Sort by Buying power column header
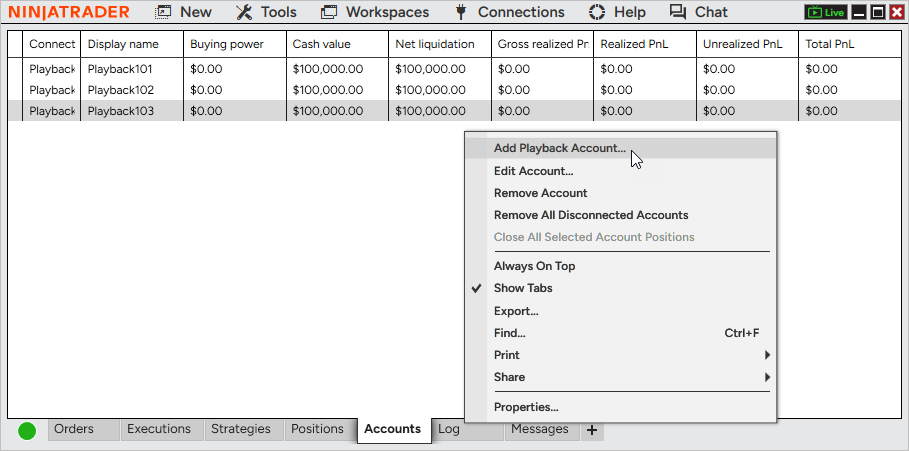Viewport: 909px width, 451px height. [235, 44]
